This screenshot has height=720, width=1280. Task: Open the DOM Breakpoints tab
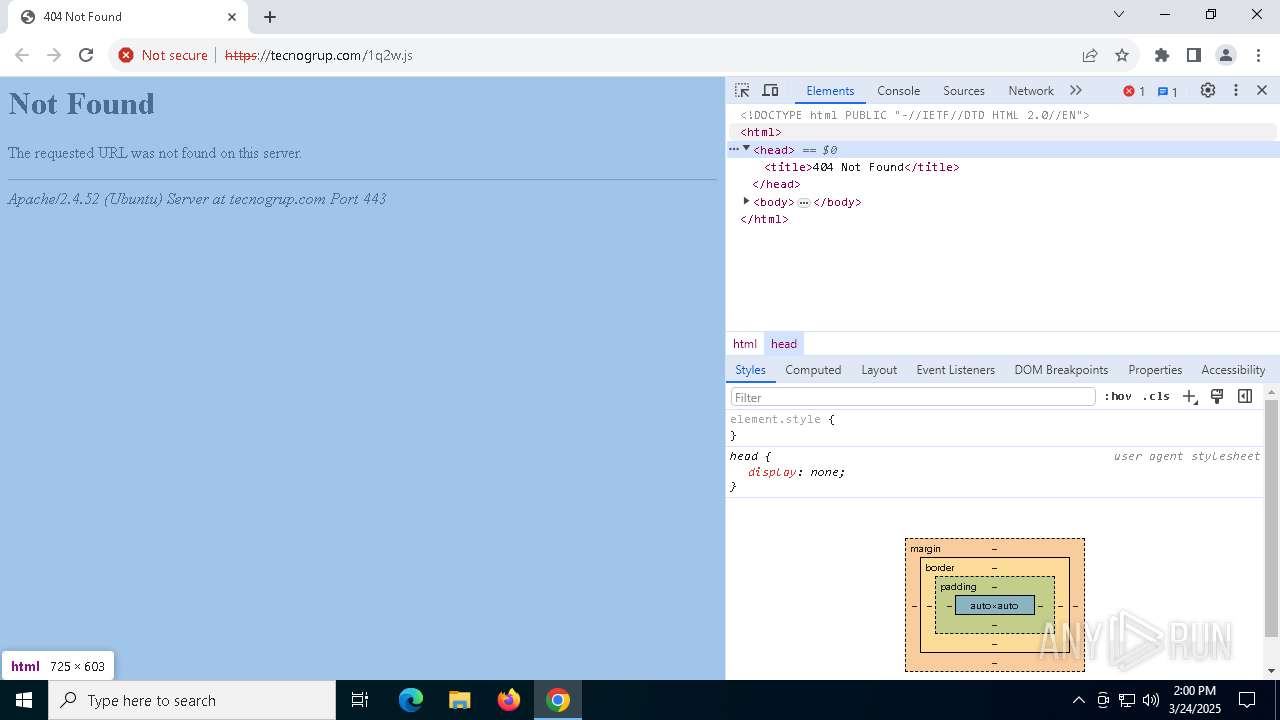(x=1061, y=370)
